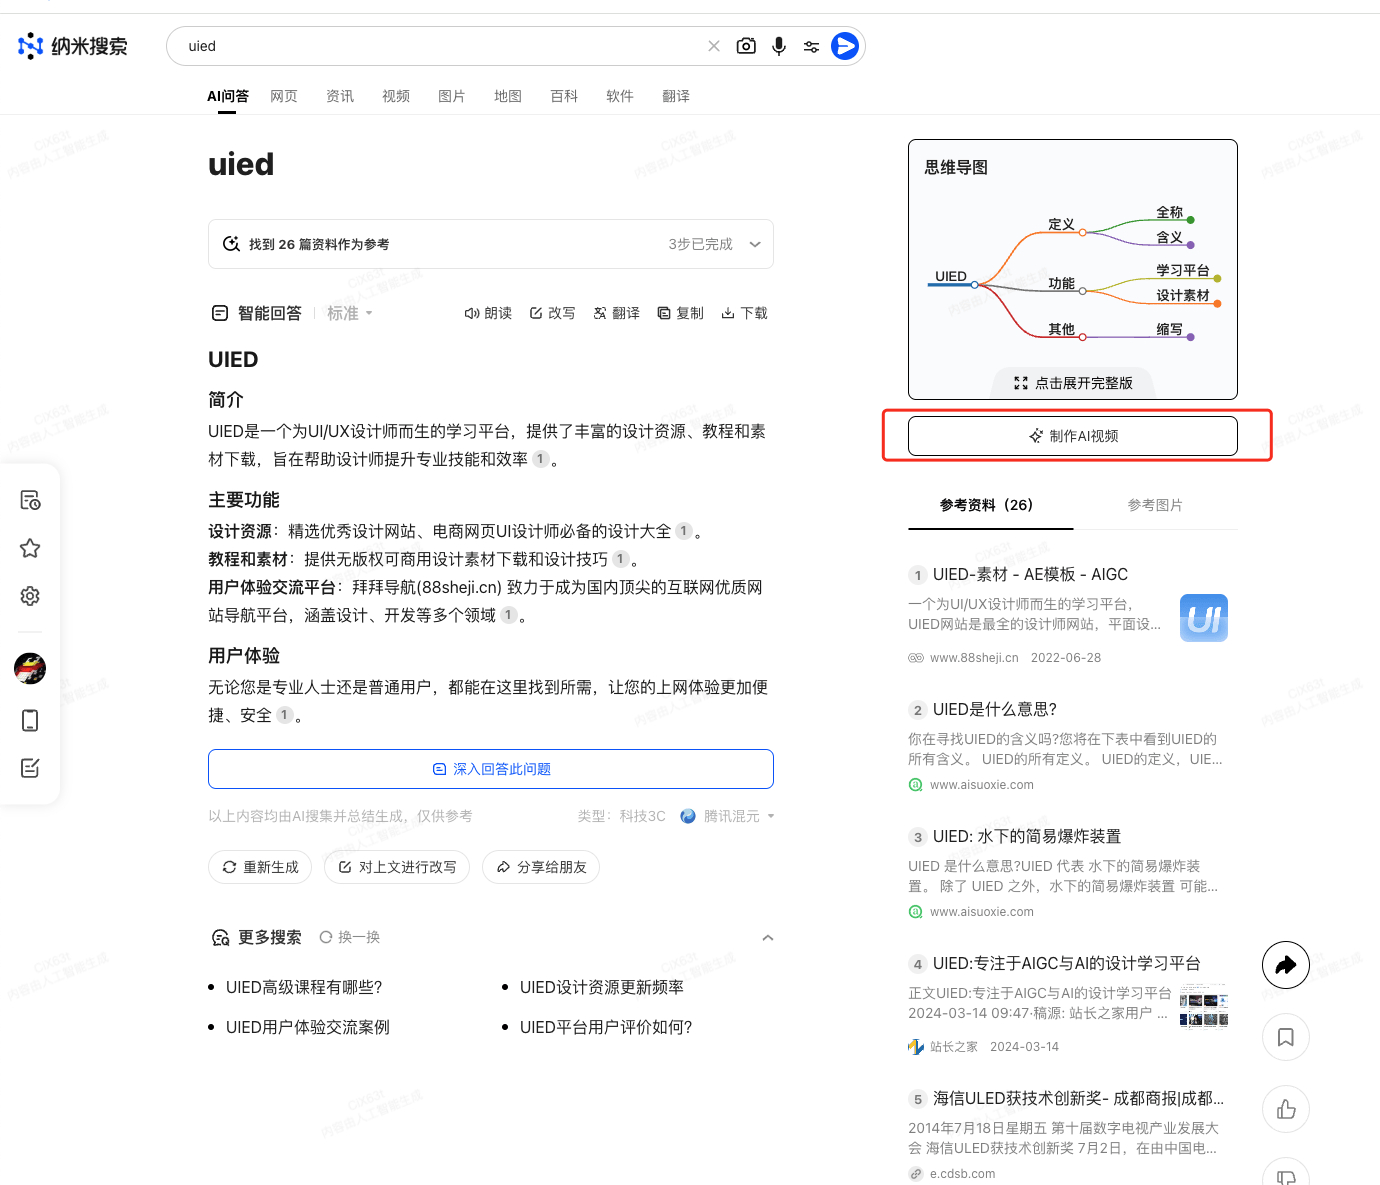This screenshot has width=1380, height=1185.
Task: Click the 定义 node in mind map
Action: tap(1061, 224)
